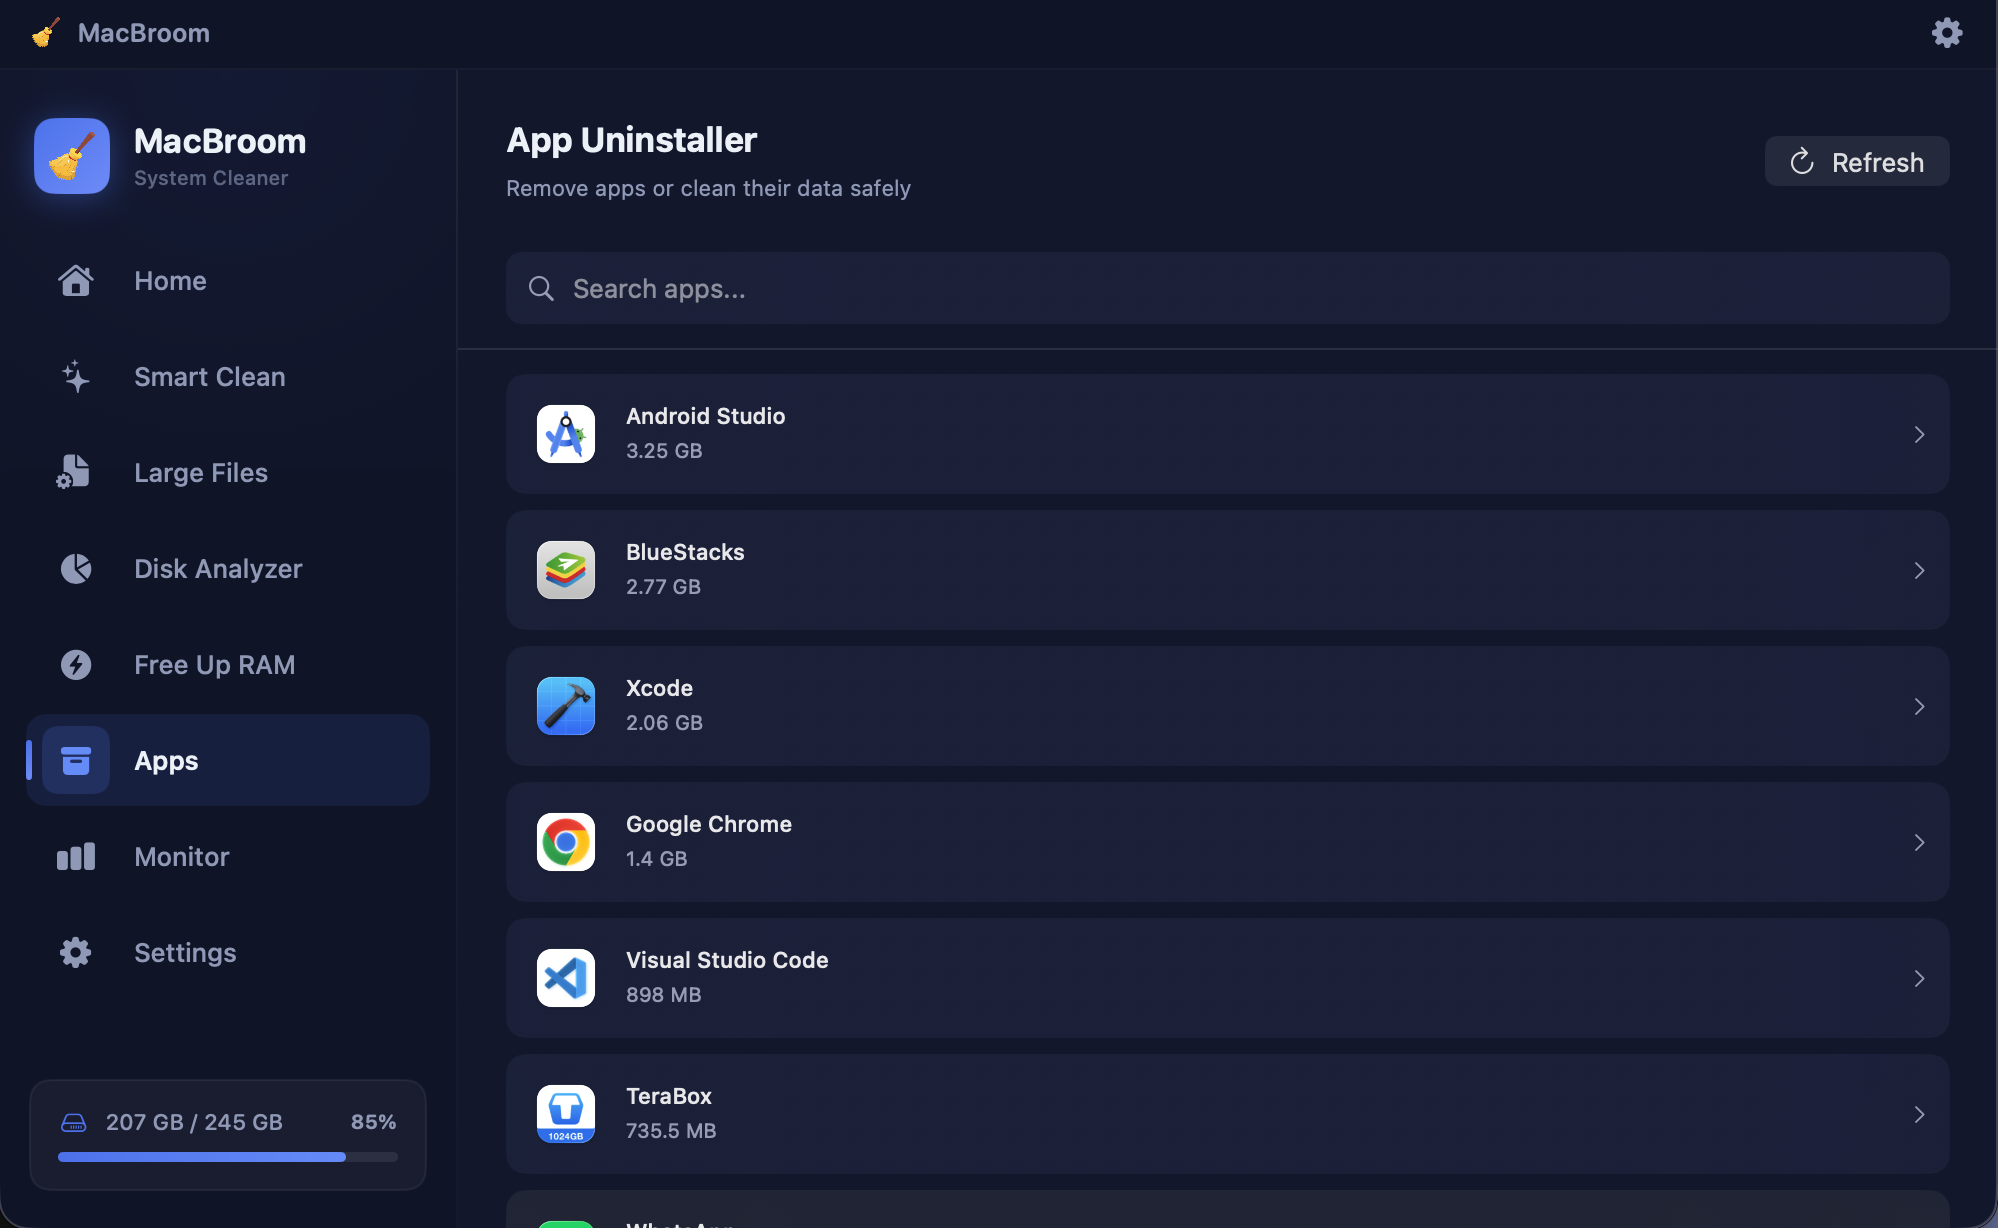
Task: Click the Xcode hammer app icon
Action: pos(566,706)
